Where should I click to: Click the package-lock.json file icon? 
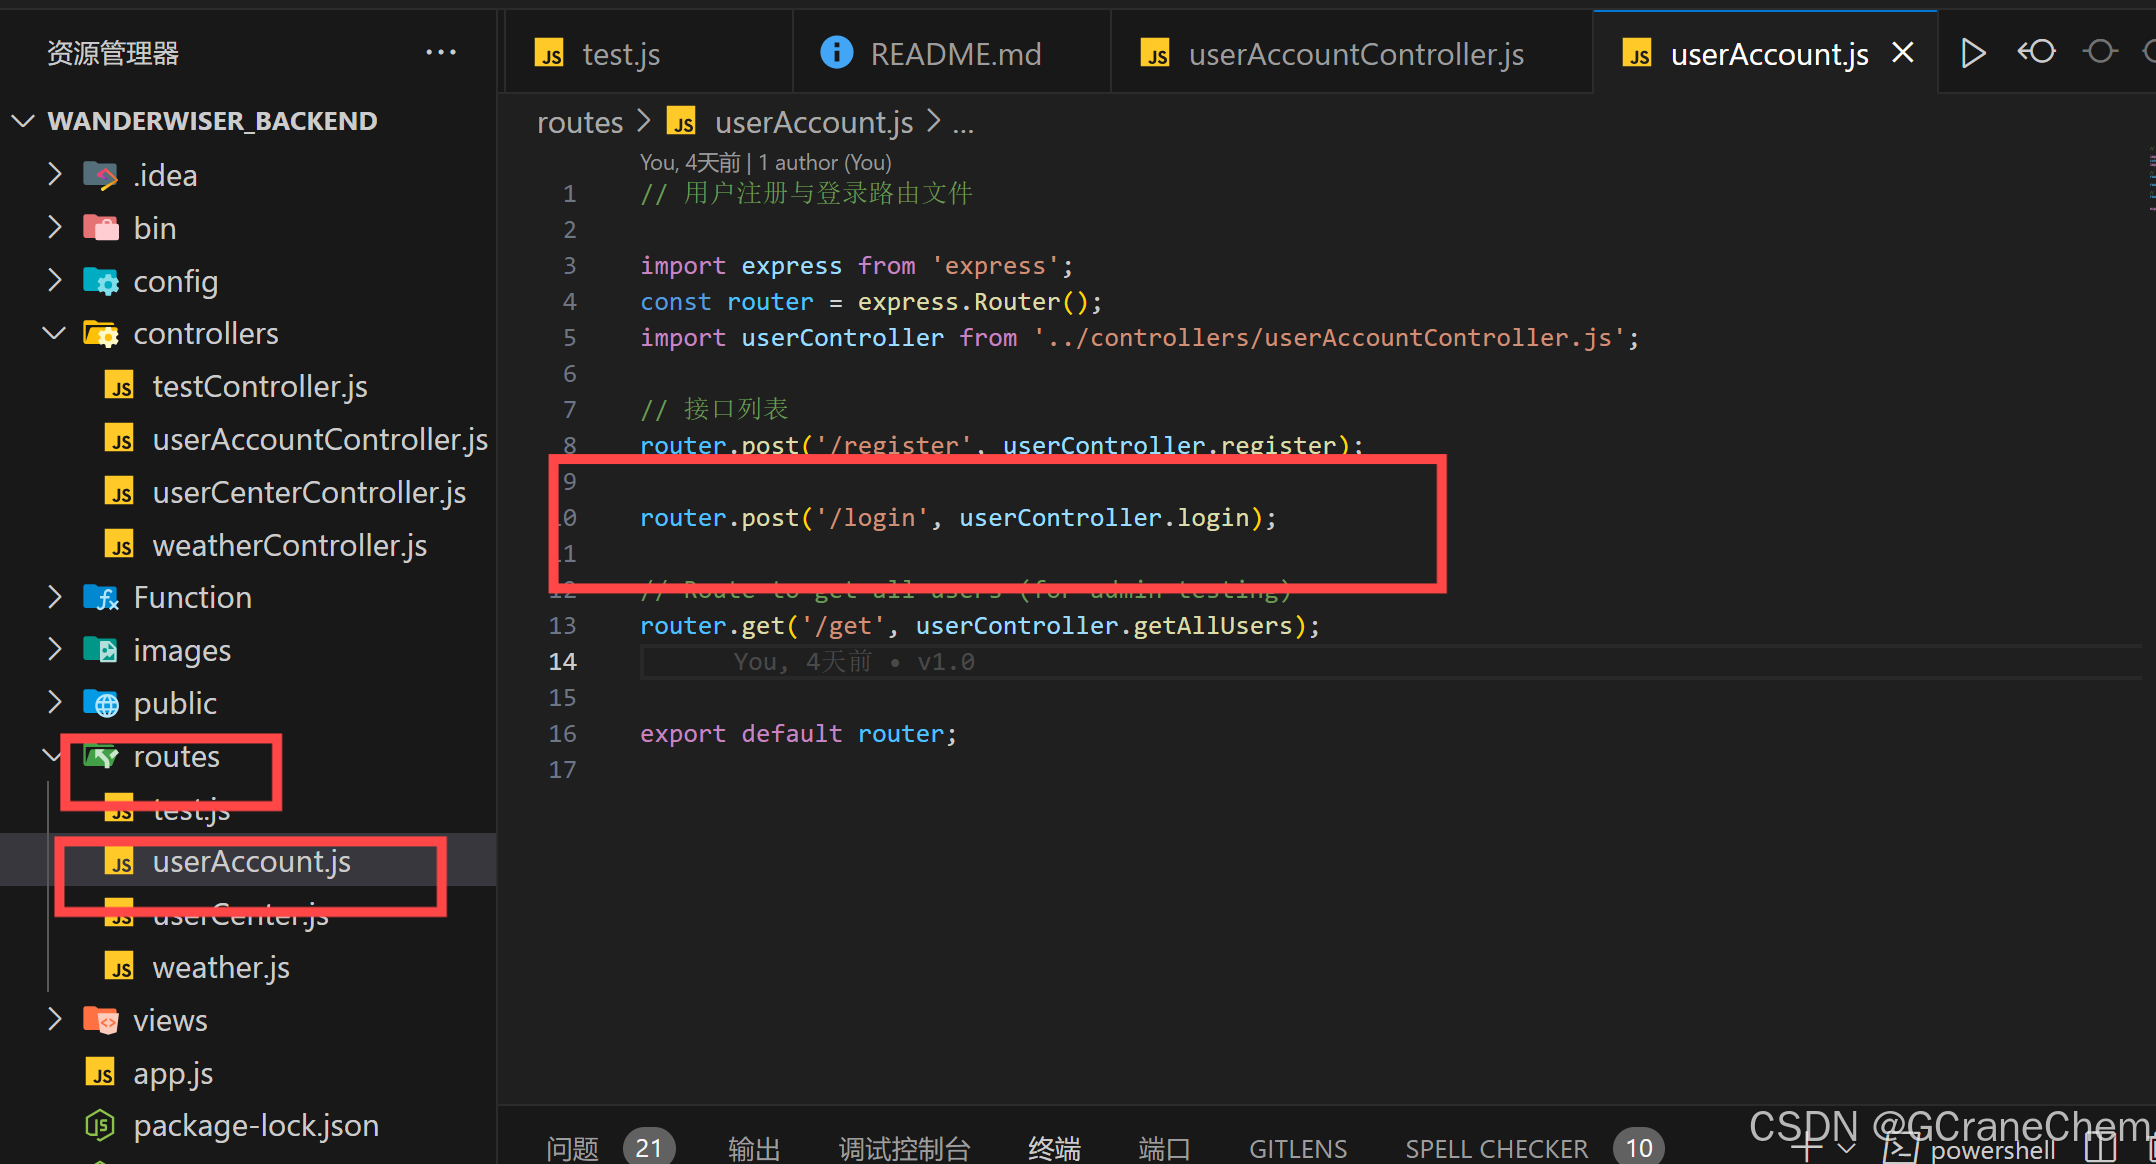point(100,1126)
